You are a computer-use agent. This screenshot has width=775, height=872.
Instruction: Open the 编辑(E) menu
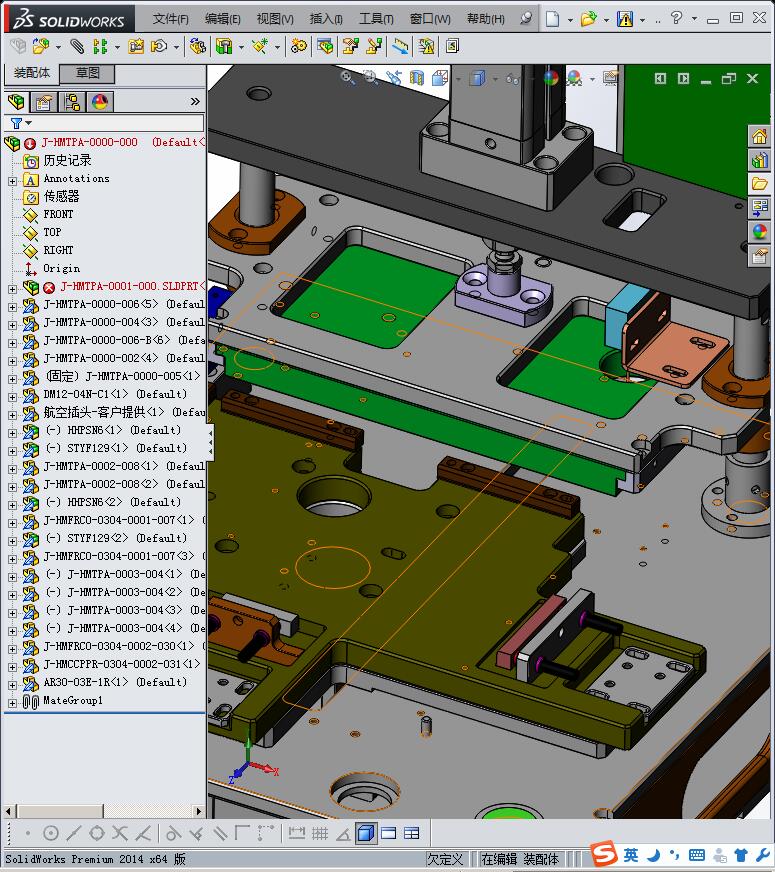pos(222,19)
